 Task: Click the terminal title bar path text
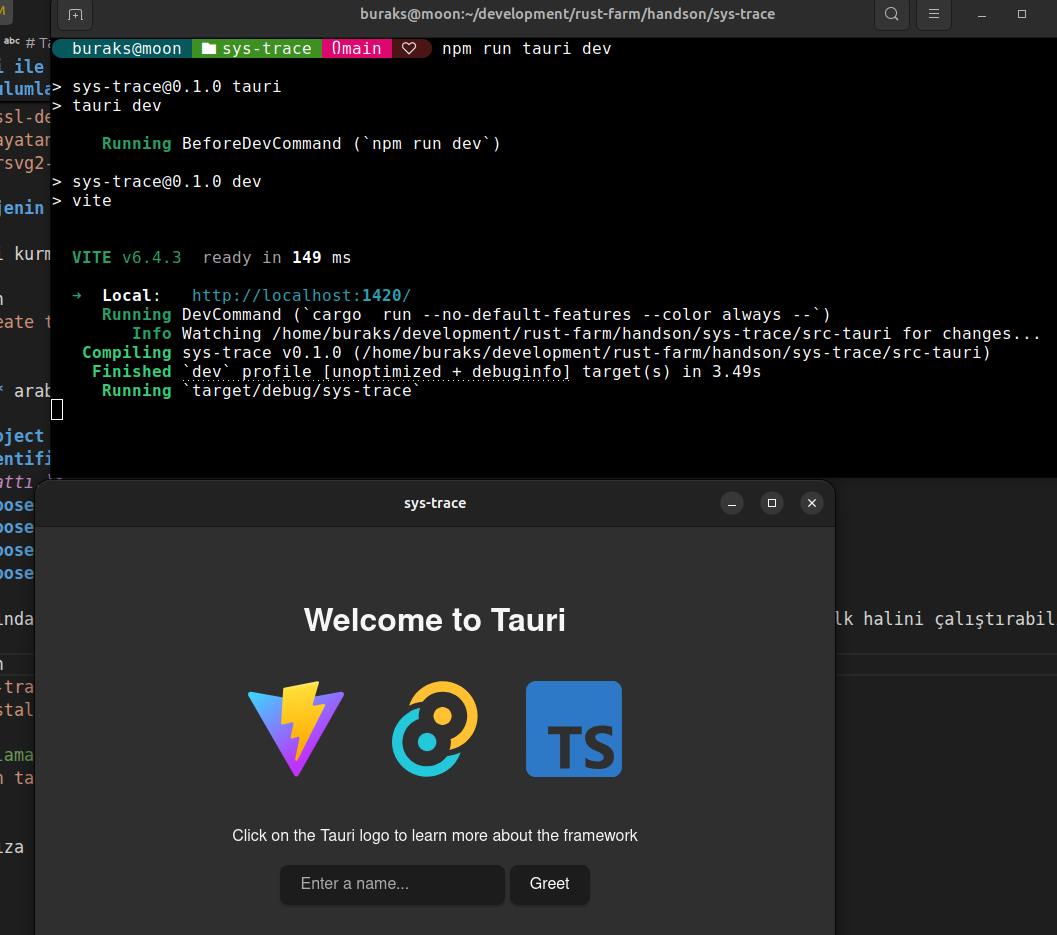pos(568,14)
